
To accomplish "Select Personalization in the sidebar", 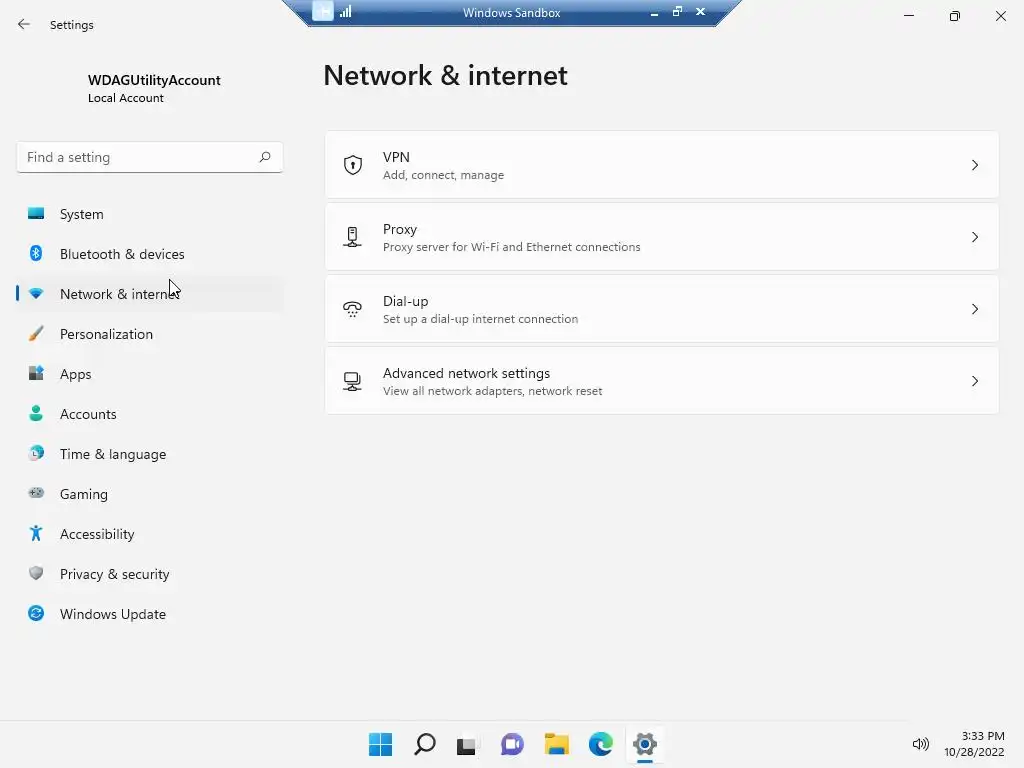I will pos(106,334).
